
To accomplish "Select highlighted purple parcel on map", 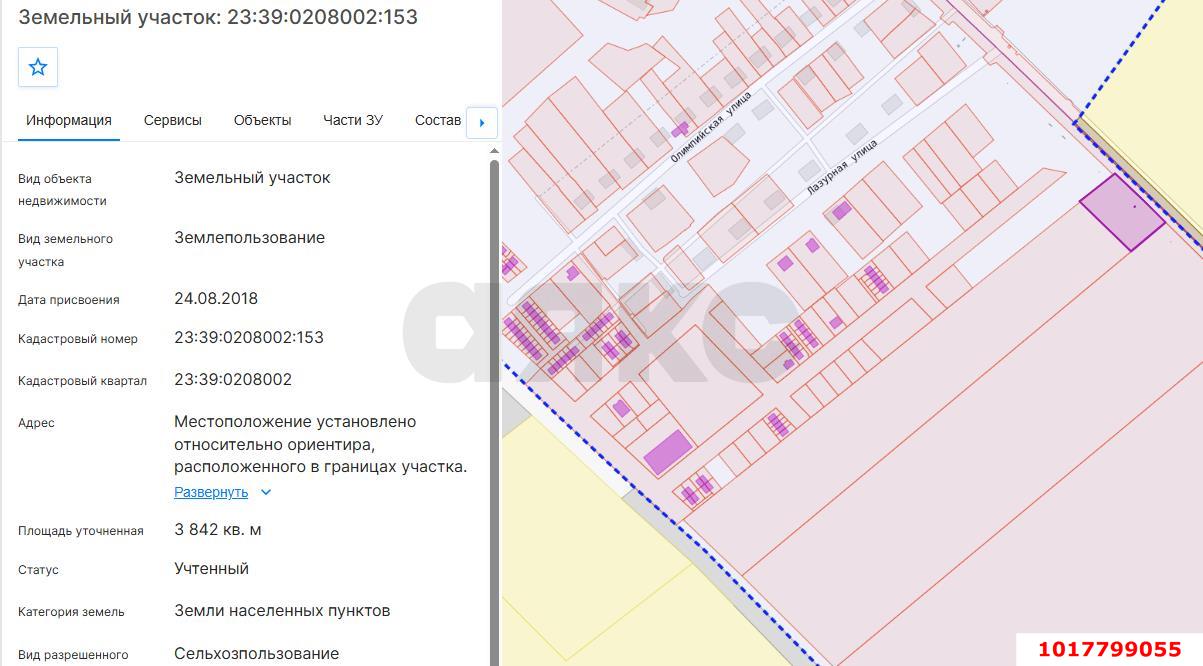I will [1122, 212].
